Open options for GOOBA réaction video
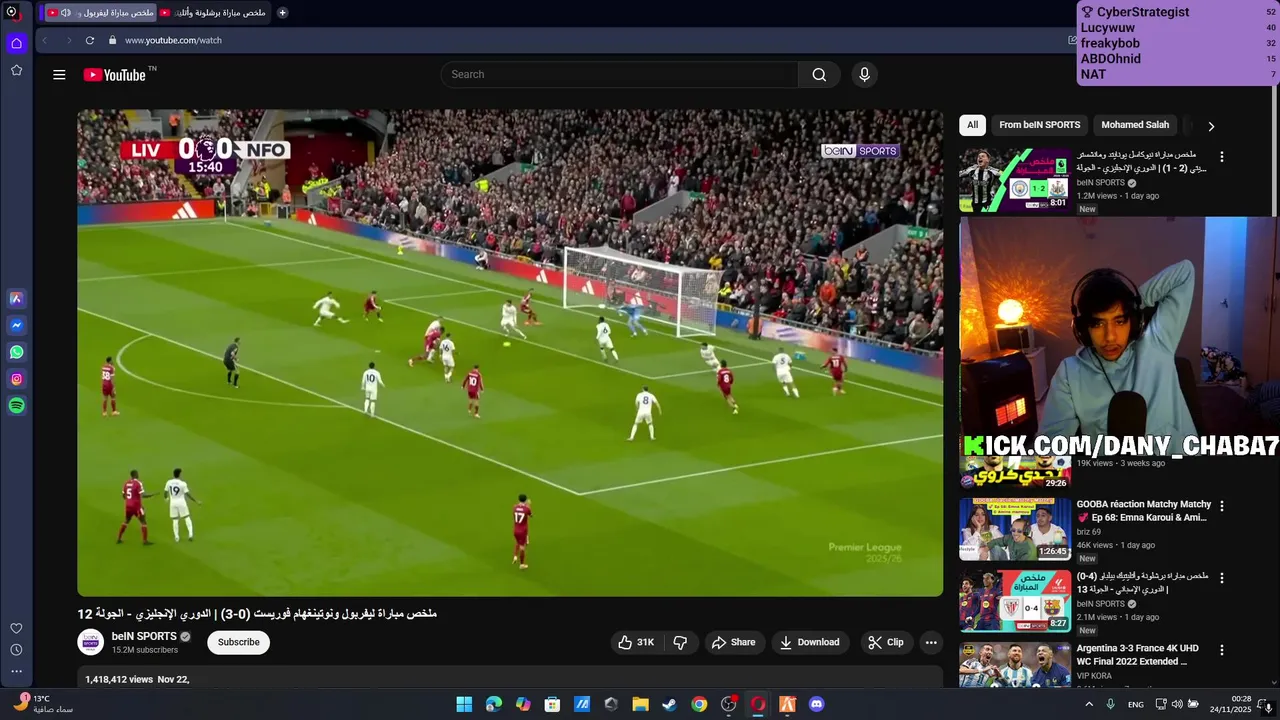 [x=1221, y=506]
